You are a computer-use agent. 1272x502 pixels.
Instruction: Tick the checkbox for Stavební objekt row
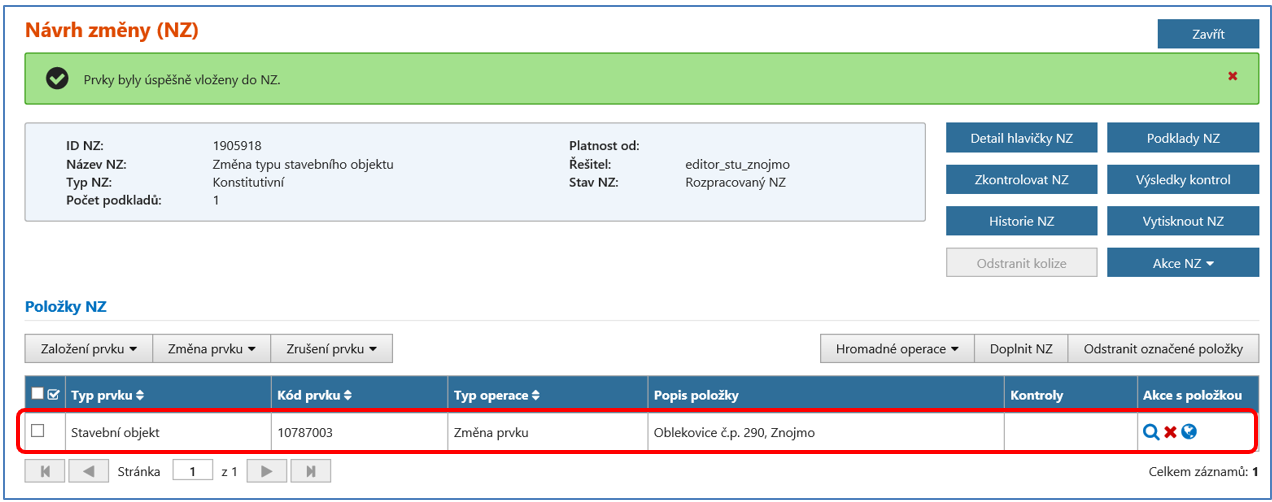pyautogui.click(x=38, y=431)
